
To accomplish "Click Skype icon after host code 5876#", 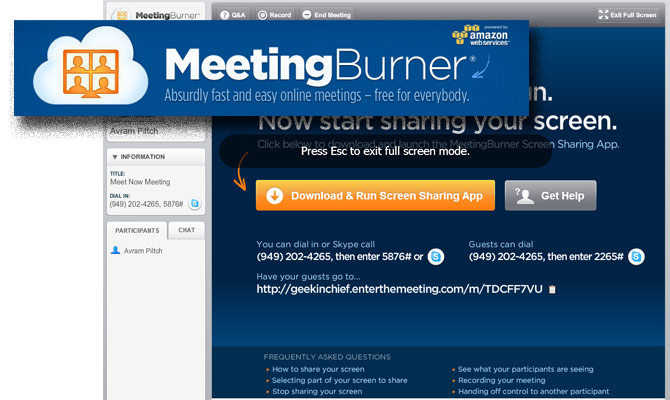I will pyautogui.click(x=436, y=256).
